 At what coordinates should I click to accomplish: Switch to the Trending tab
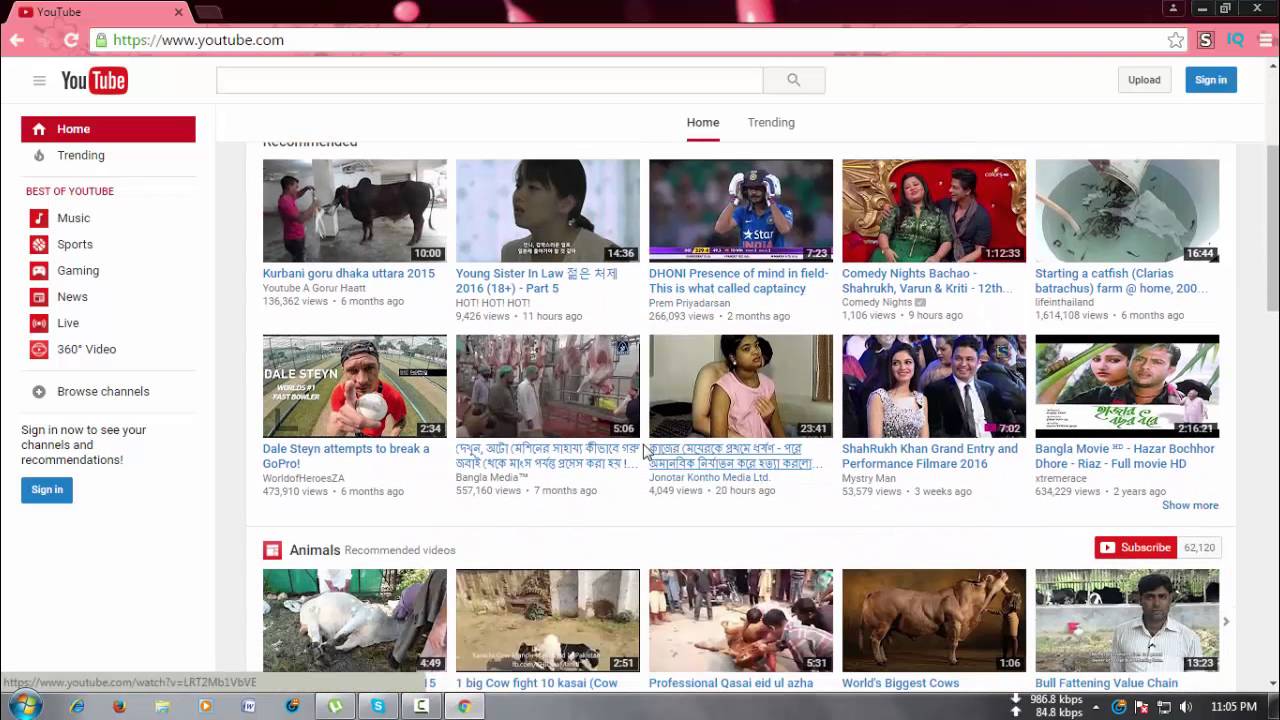point(771,122)
